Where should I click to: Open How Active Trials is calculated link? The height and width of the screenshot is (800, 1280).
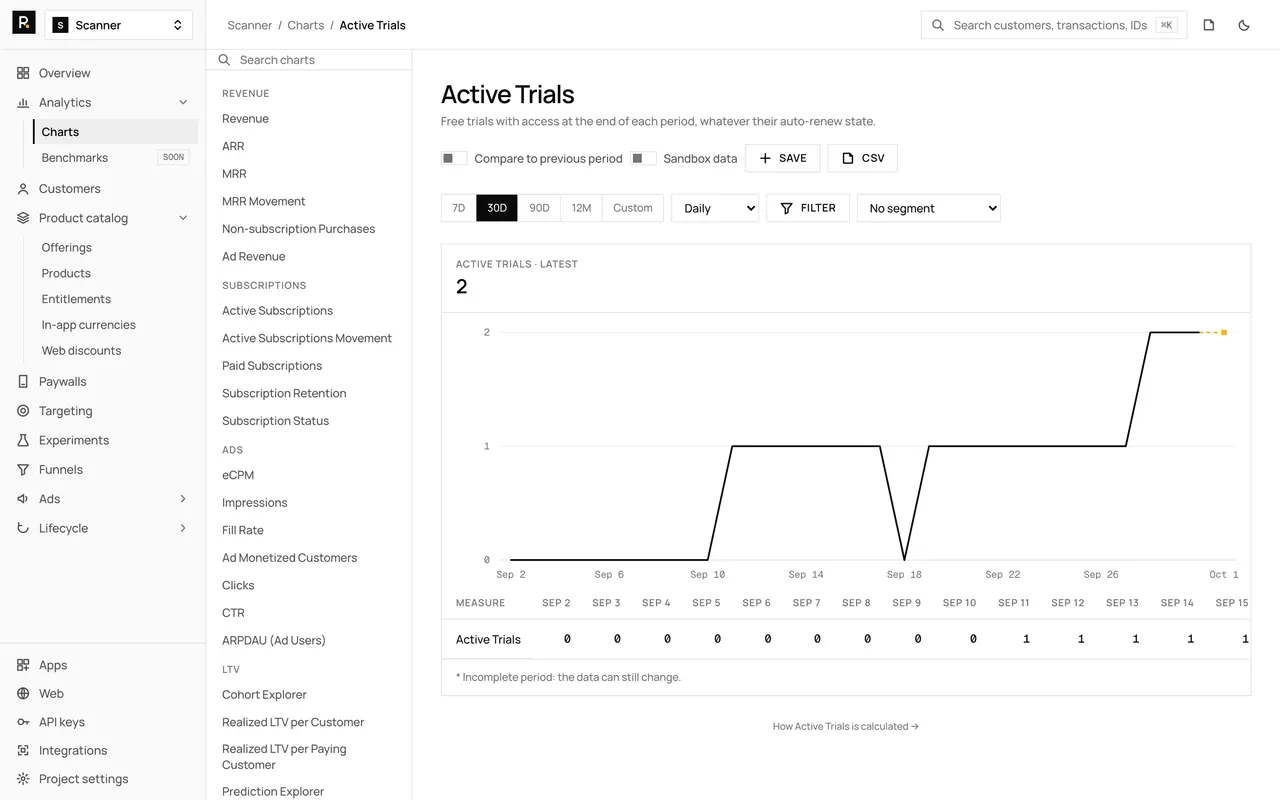coord(846,727)
